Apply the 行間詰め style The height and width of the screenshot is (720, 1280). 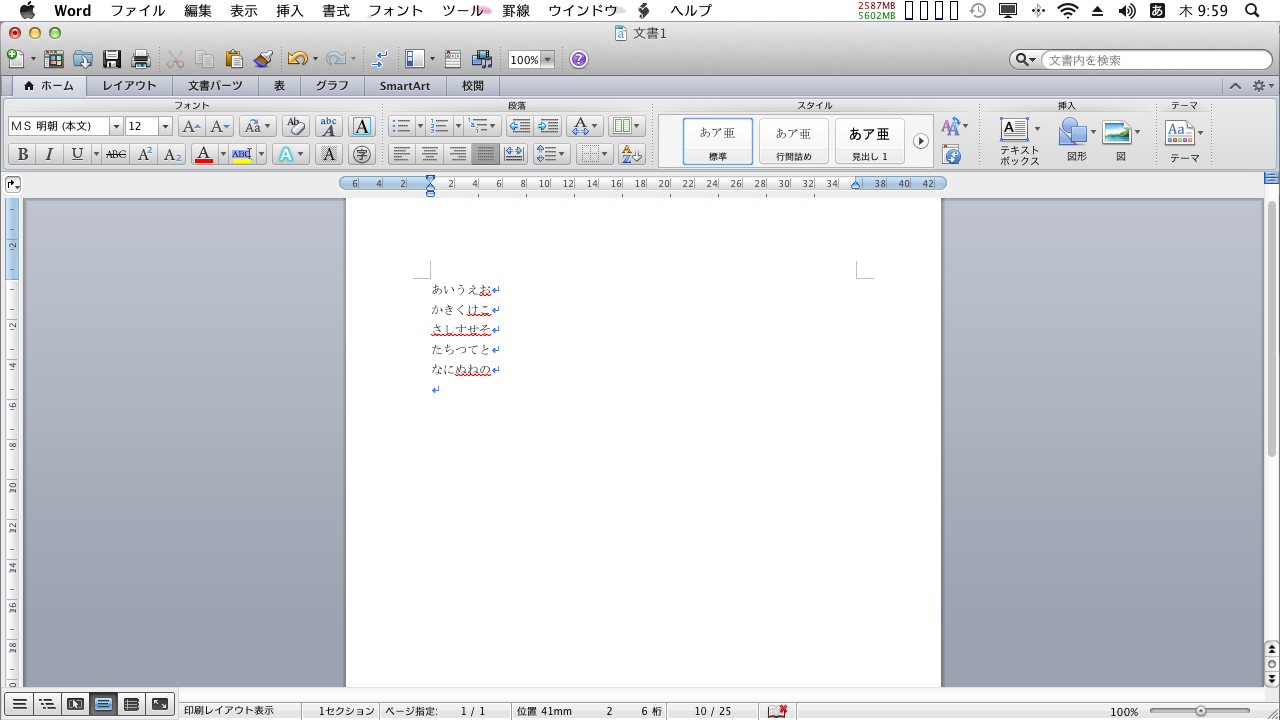pos(794,141)
